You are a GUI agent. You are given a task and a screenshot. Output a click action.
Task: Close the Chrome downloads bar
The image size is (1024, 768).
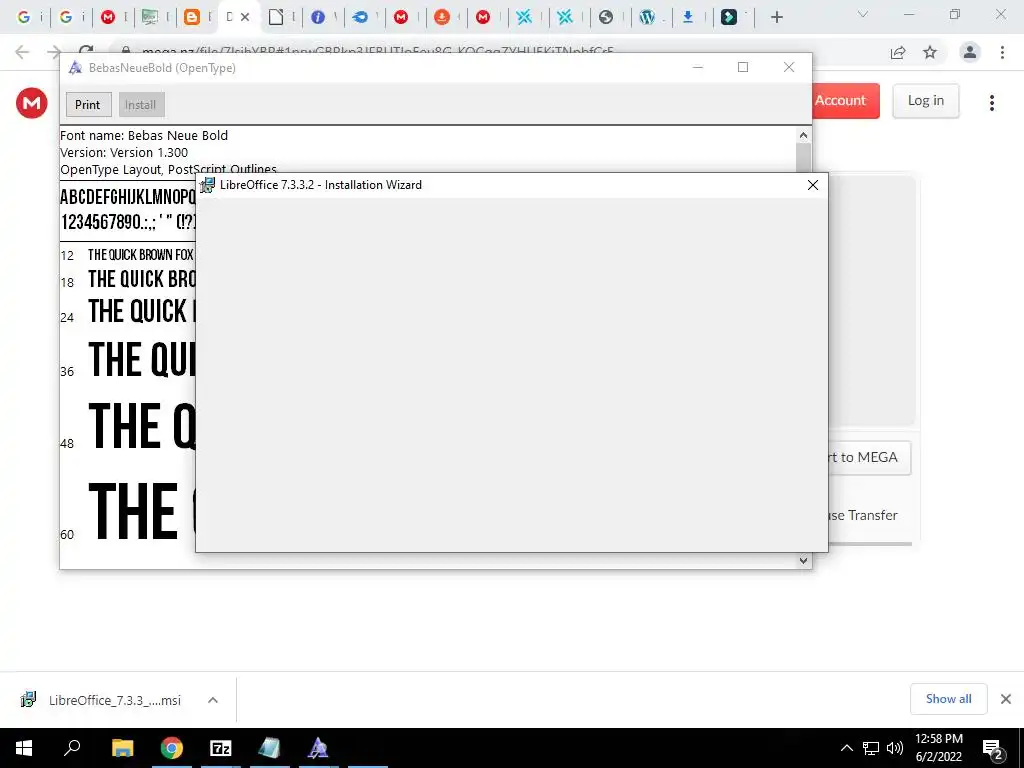[x=1006, y=699]
